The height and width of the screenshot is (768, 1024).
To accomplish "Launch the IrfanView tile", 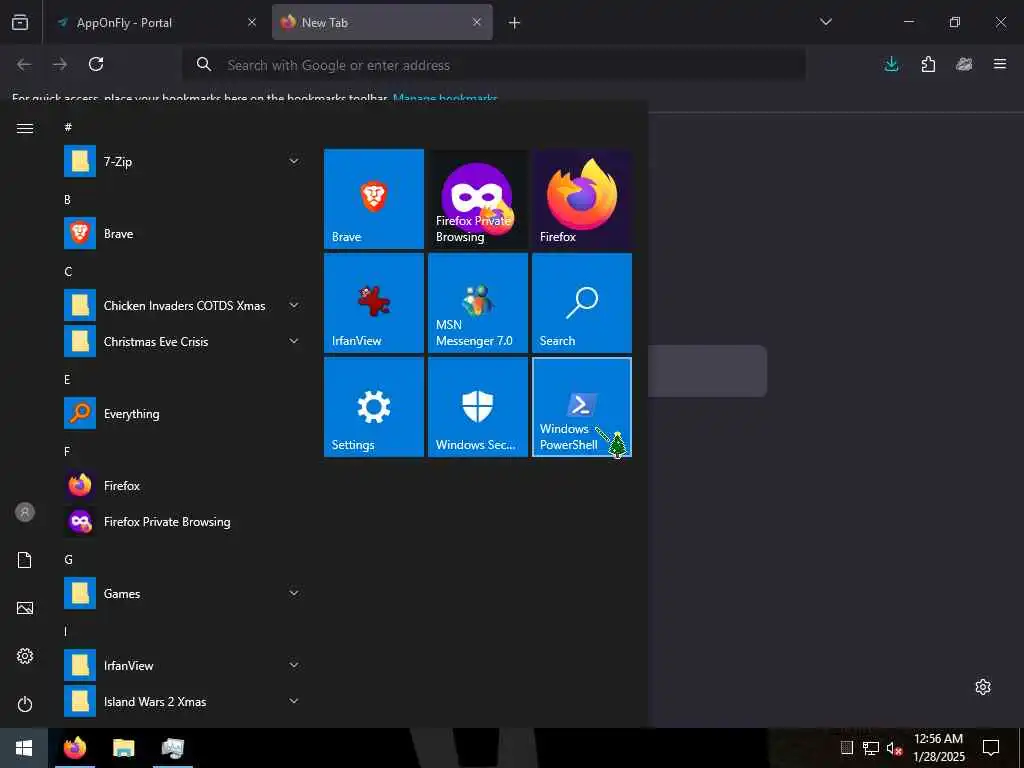I will tap(374, 303).
